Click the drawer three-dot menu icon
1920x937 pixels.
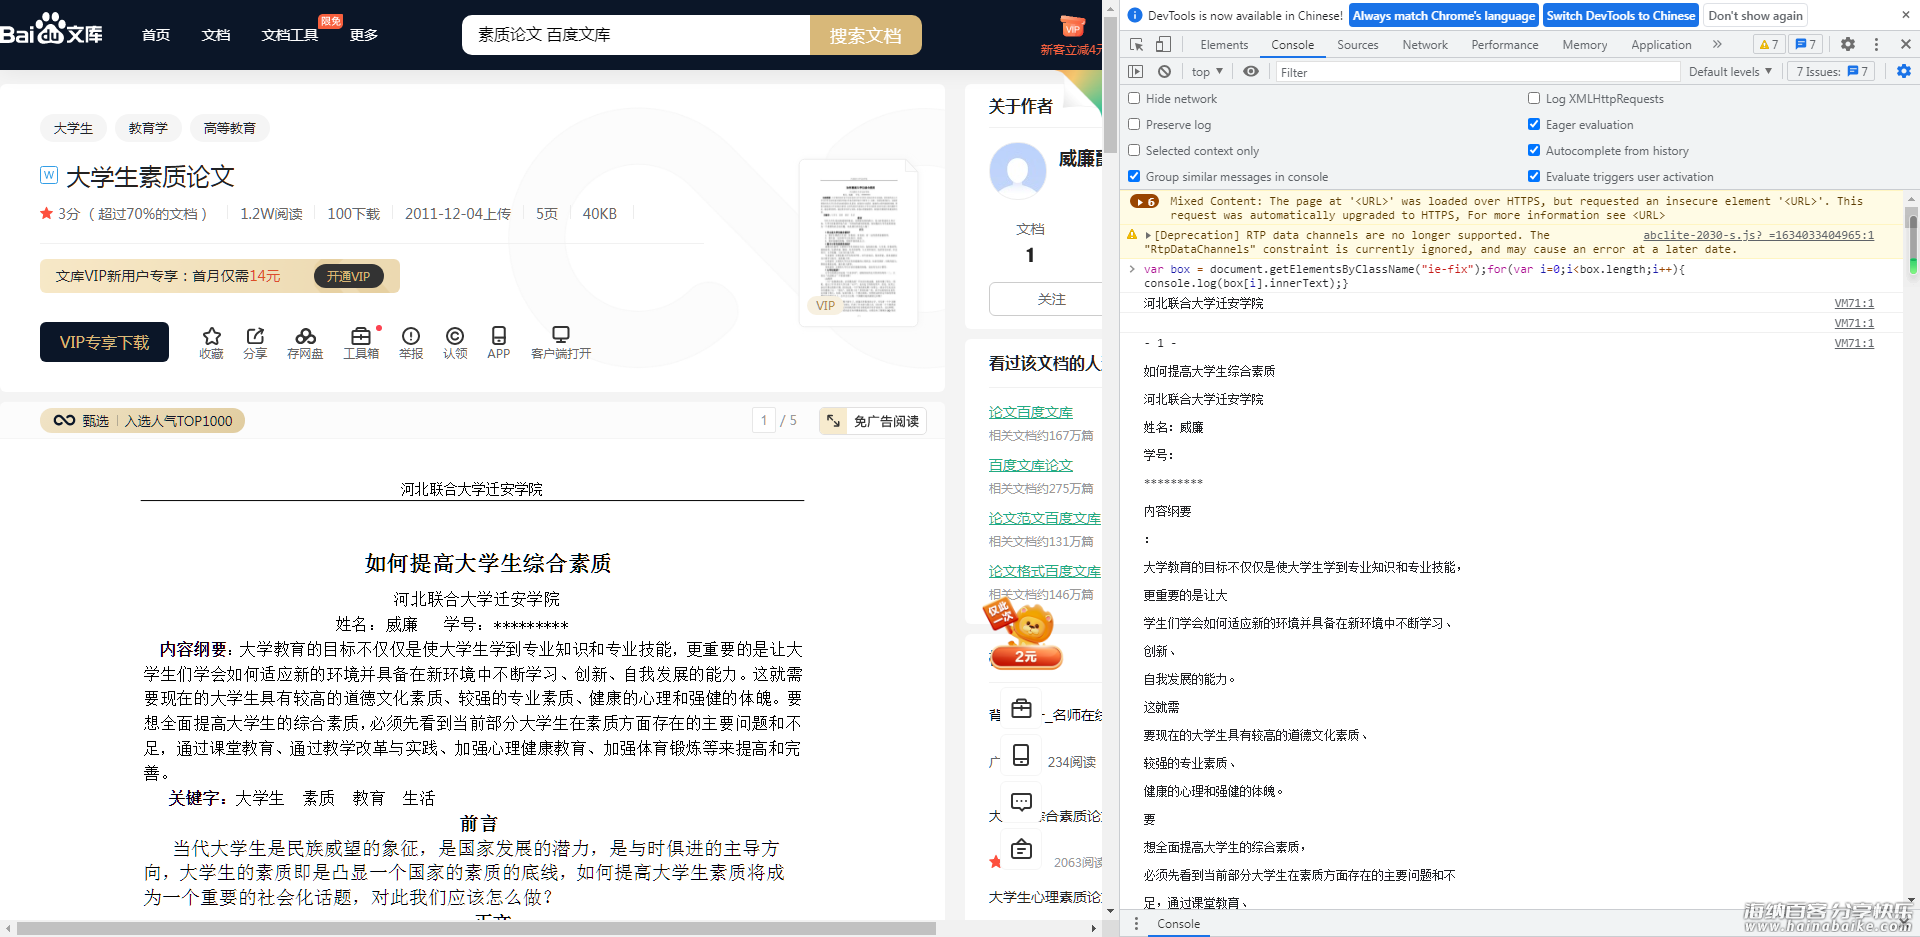click(x=1136, y=924)
